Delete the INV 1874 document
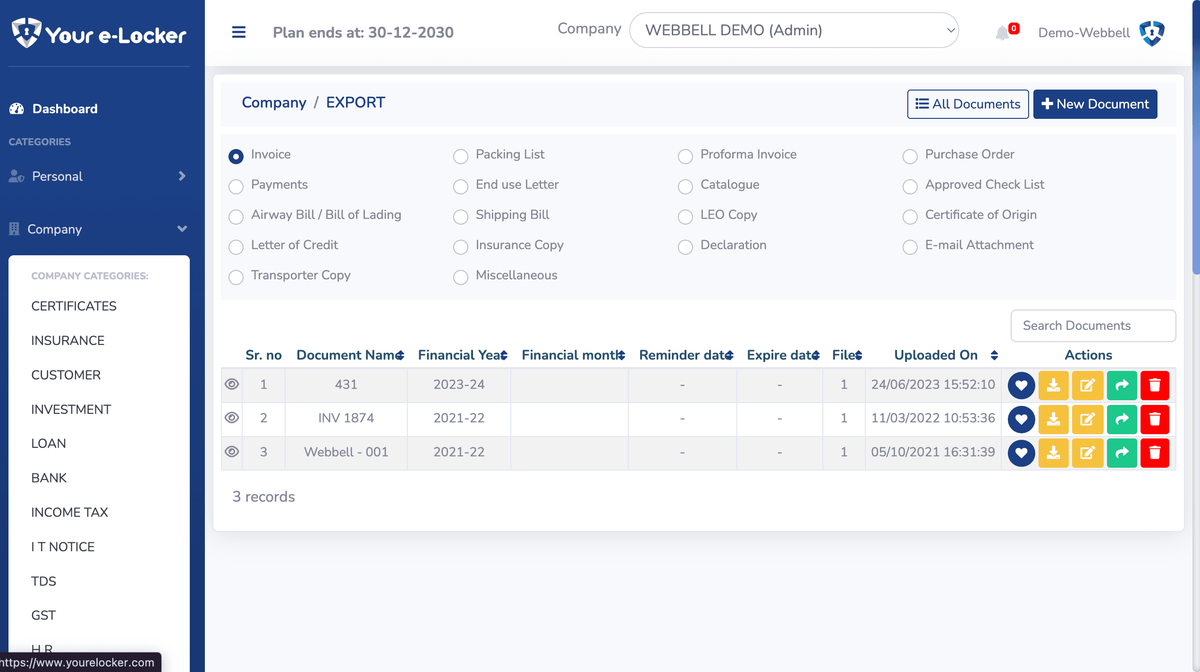Image resolution: width=1200 pixels, height=672 pixels. 1155,419
